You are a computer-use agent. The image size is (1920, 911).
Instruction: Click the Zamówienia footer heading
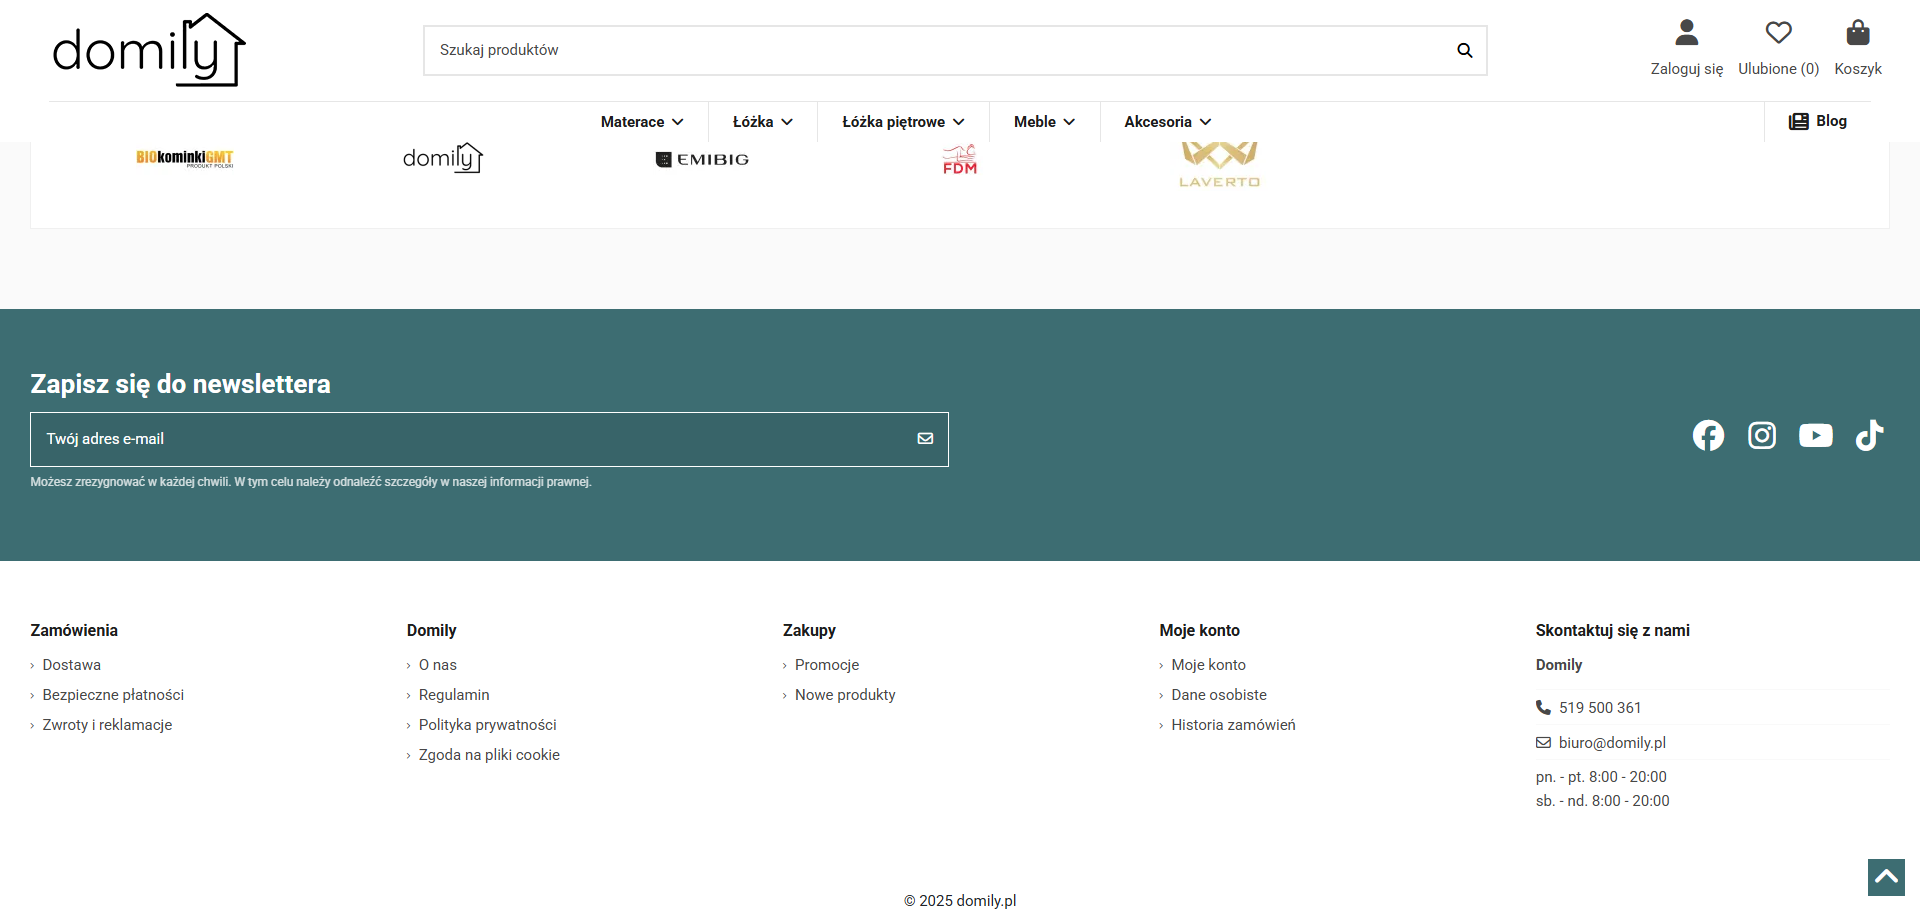coord(74,630)
